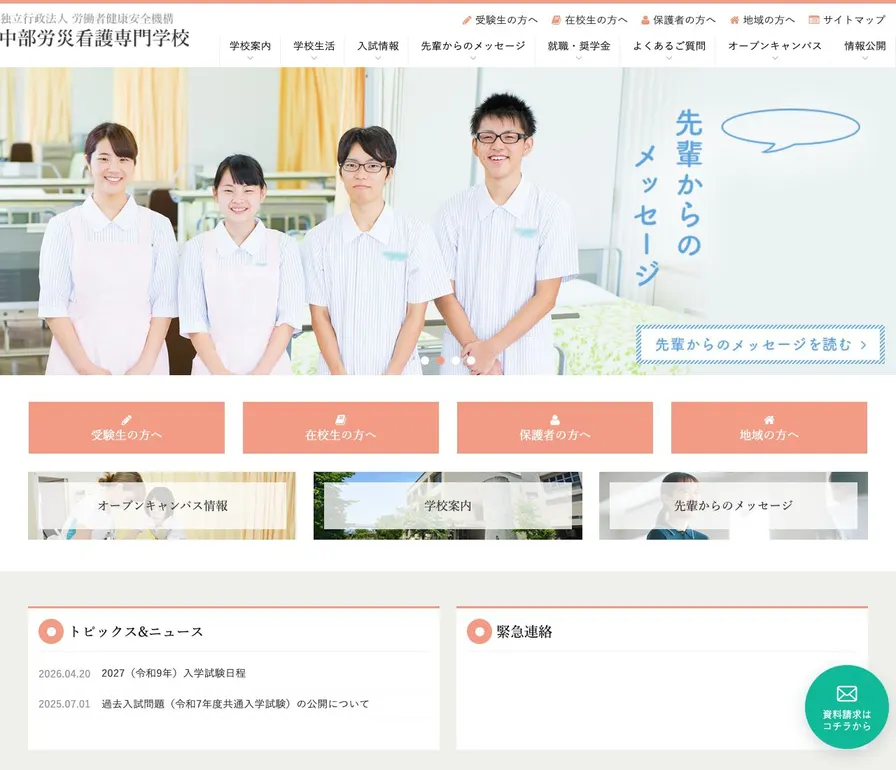Open the 学校案内 image card
896x770 pixels.
point(448,506)
